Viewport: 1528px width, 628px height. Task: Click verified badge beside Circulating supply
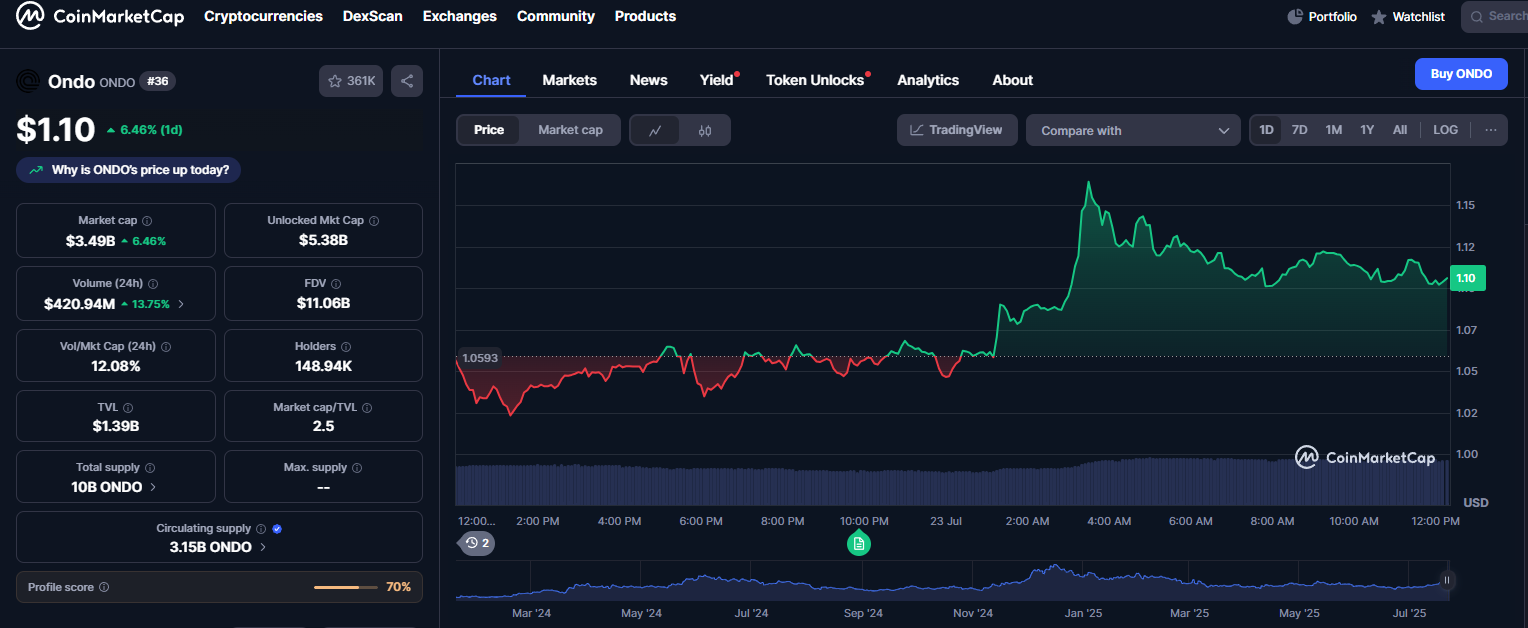[277, 529]
